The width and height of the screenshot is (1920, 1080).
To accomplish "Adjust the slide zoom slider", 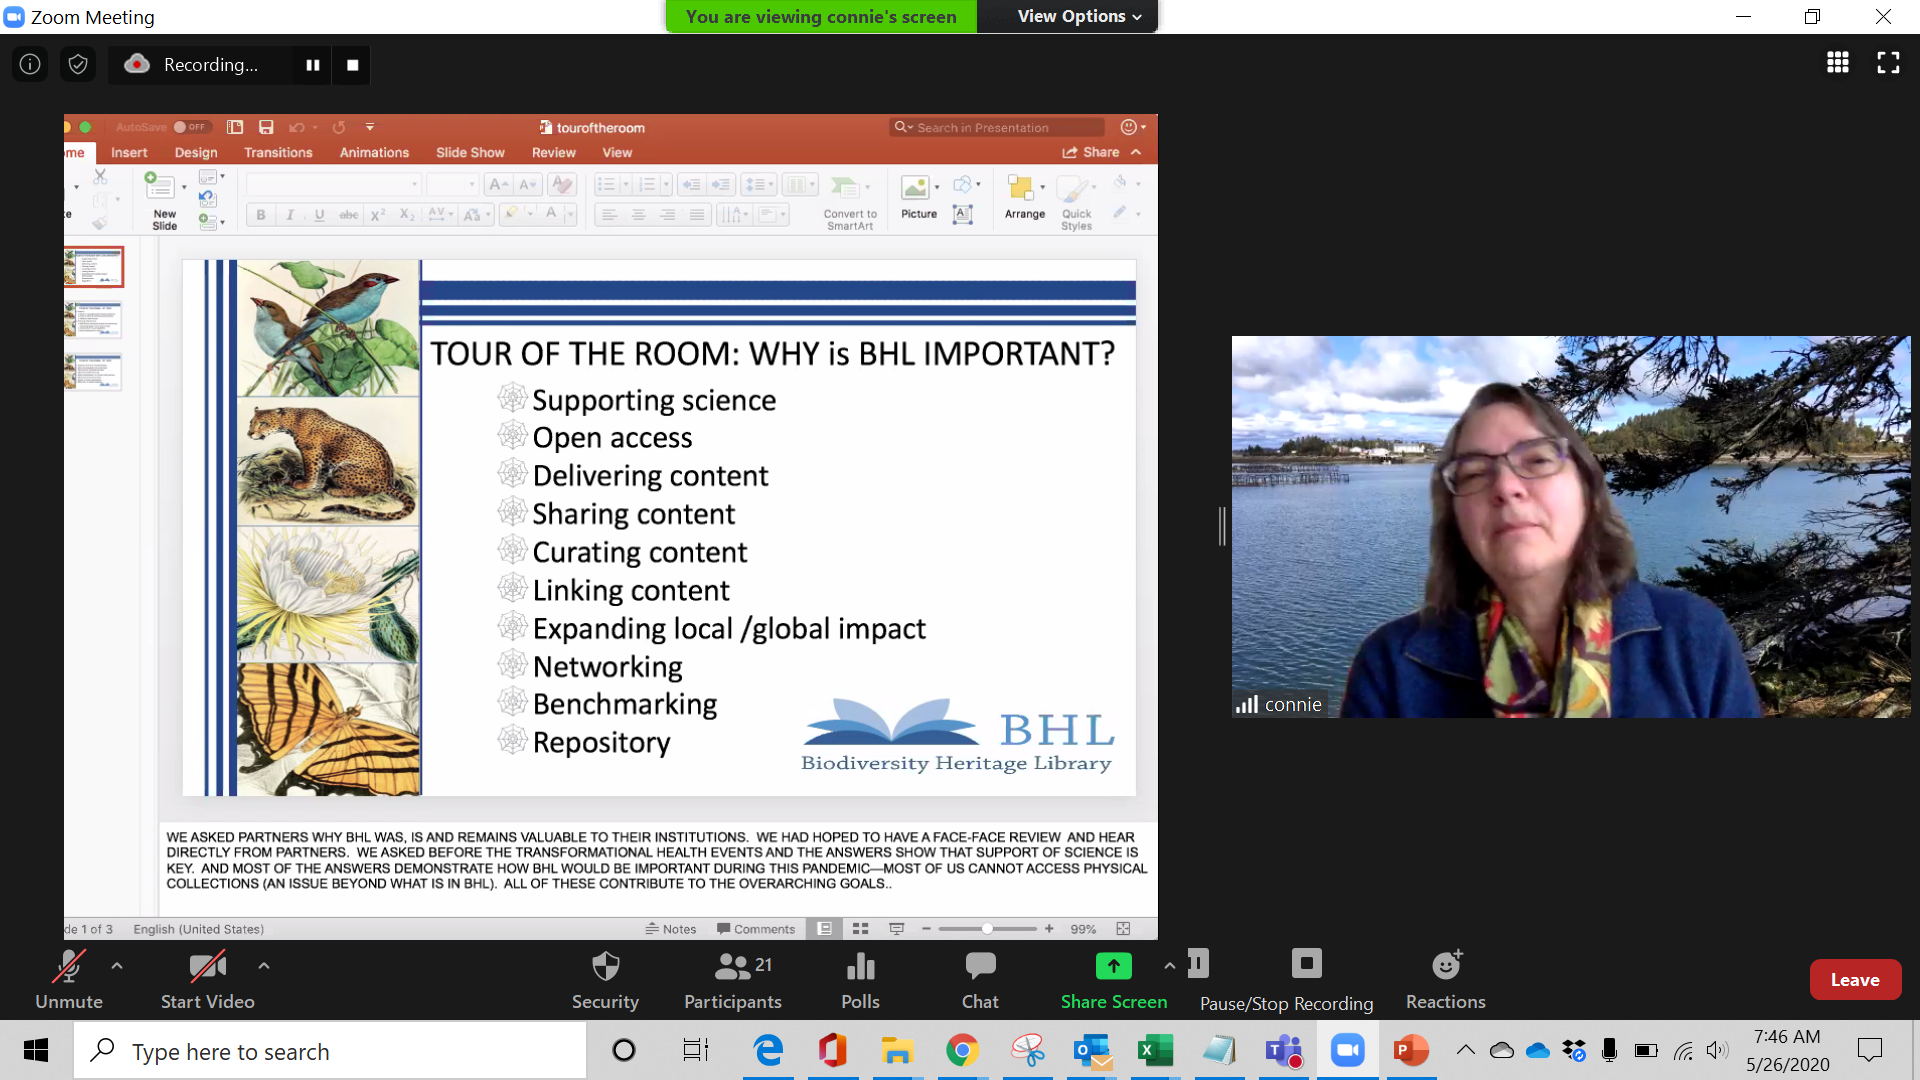I will pyautogui.click(x=988, y=928).
